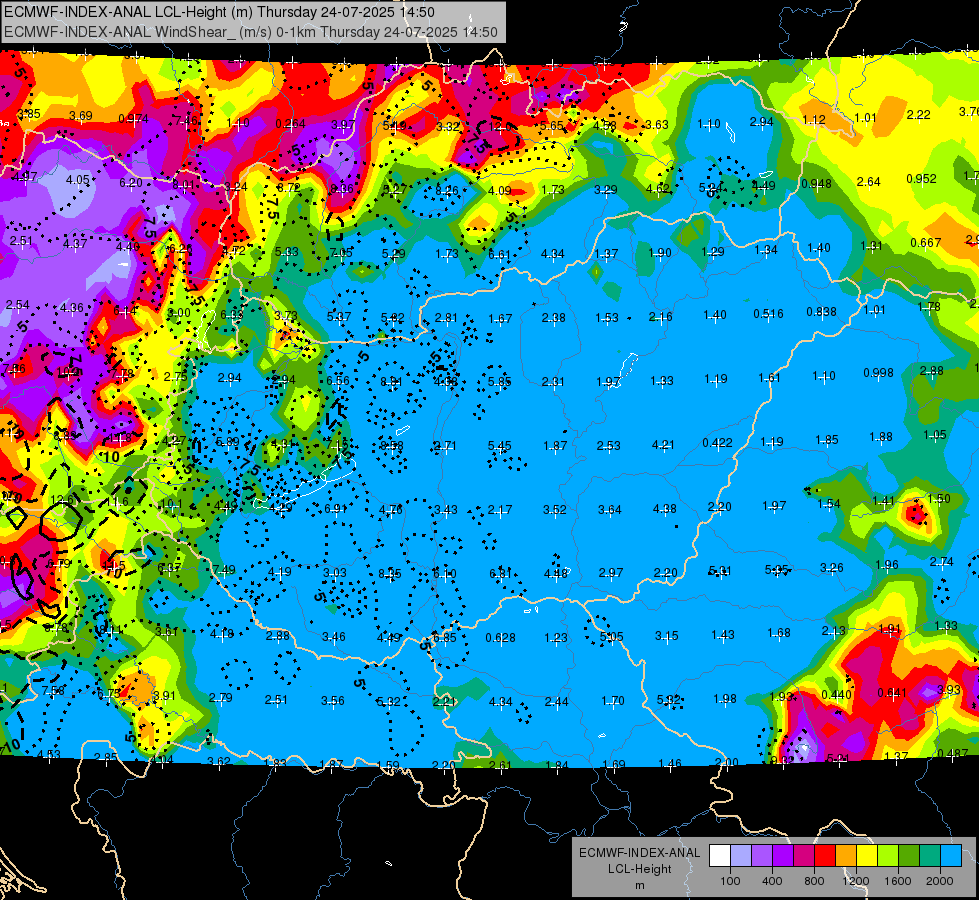Click the wind shear value '1.54'
This screenshot has width=979, height=900.
[829, 503]
